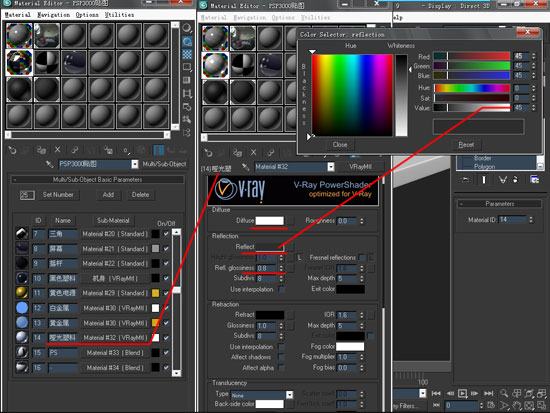Click Make Material Copy in the left editor toolbar

click(x=74, y=151)
